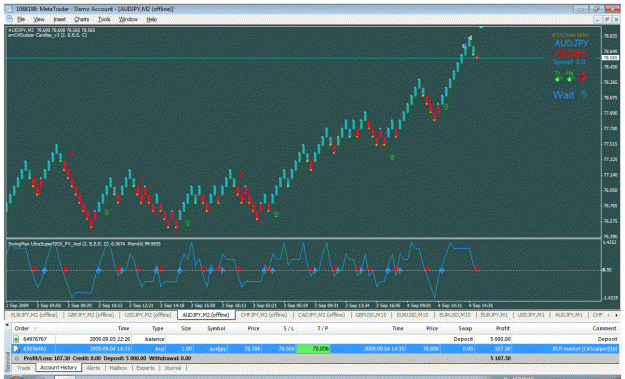
Task: Click the audjpy symbol cell
Action: click(x=218, y=349)
